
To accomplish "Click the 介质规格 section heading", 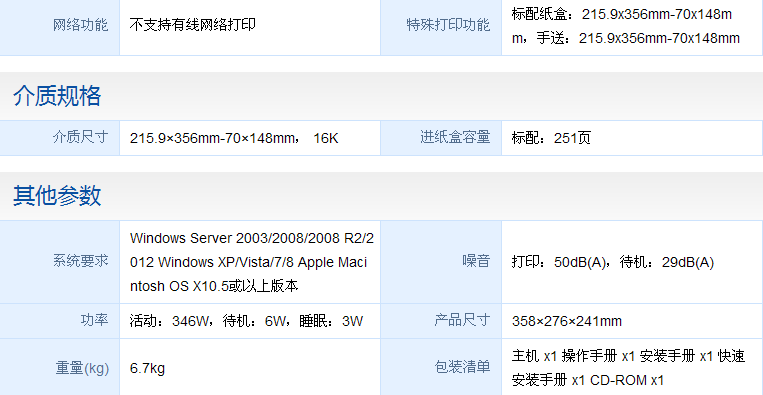I will [57, 96].
